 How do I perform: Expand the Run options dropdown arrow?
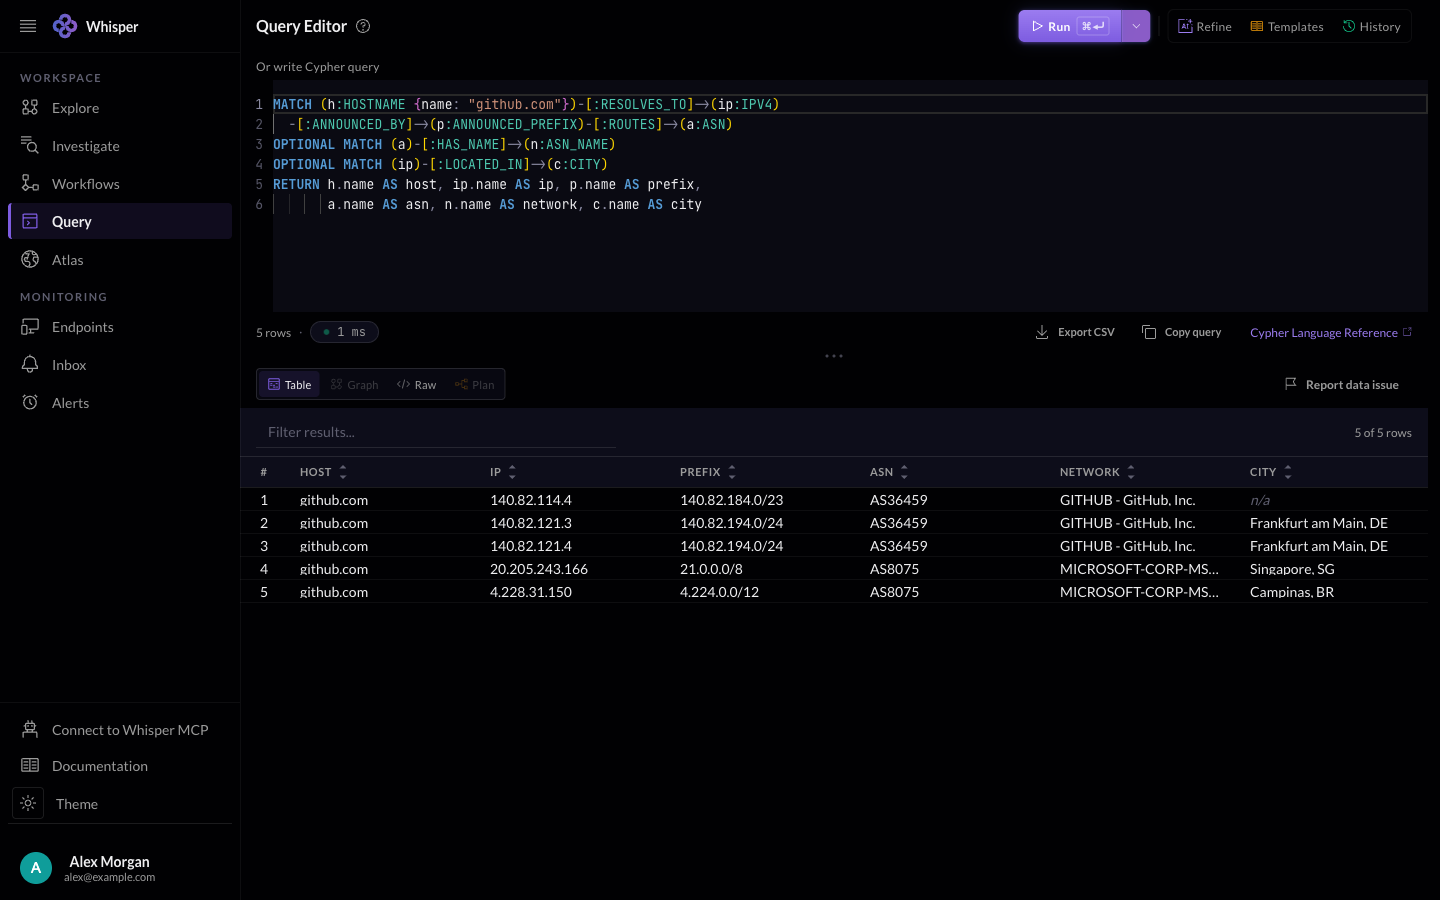click(x=1136, y=26)
